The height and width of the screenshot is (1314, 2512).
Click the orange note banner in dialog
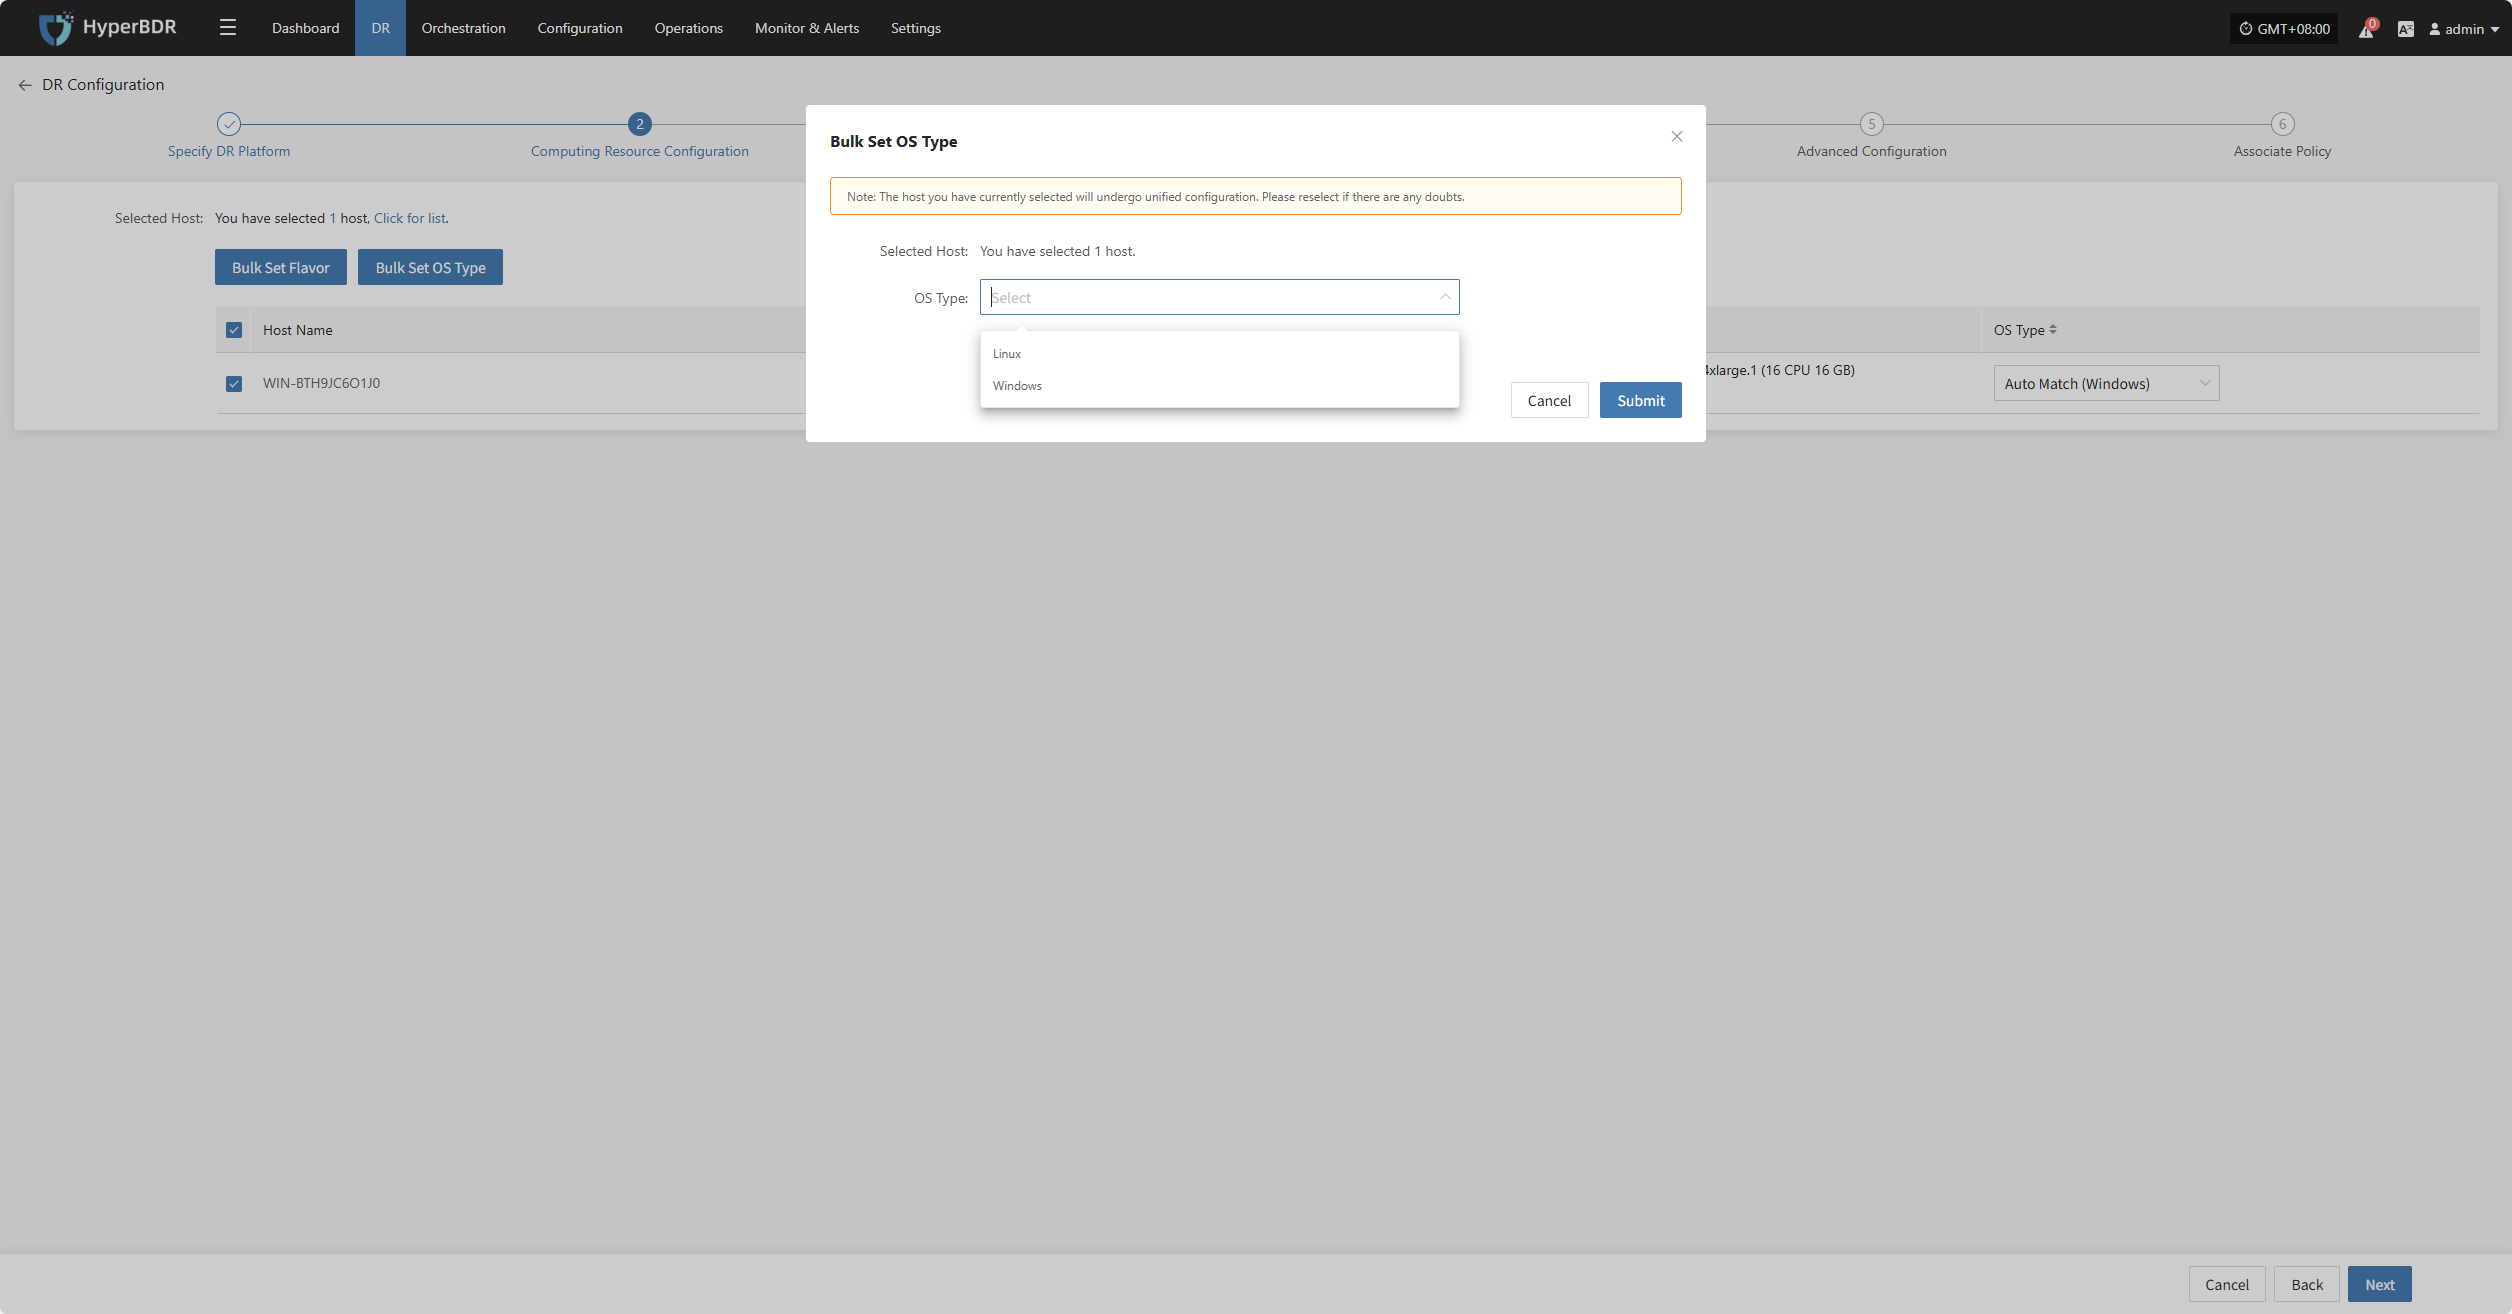[x=1255, y=196]
